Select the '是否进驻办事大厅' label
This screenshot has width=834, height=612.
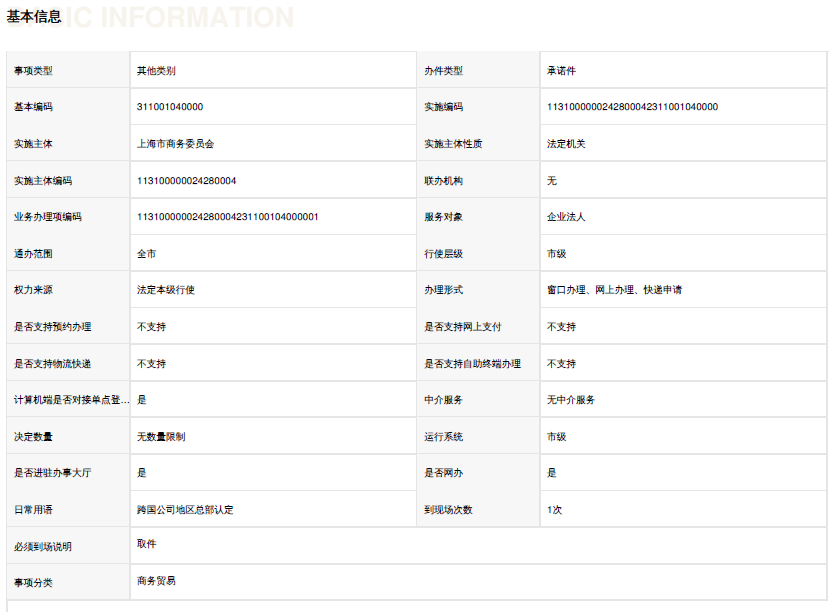pyautogui.click(x=52, y=473)
